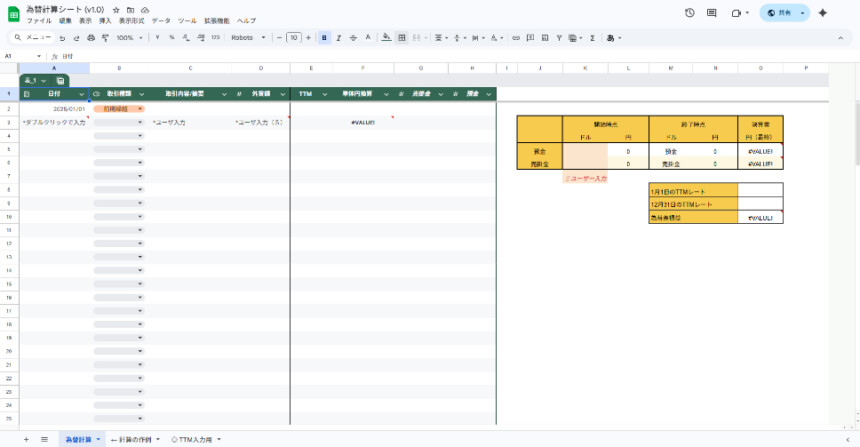Image resolution: width=860 pixels, height=447 pixels.
Task: Star the 為替計算シート document
Action: [117, 9]
